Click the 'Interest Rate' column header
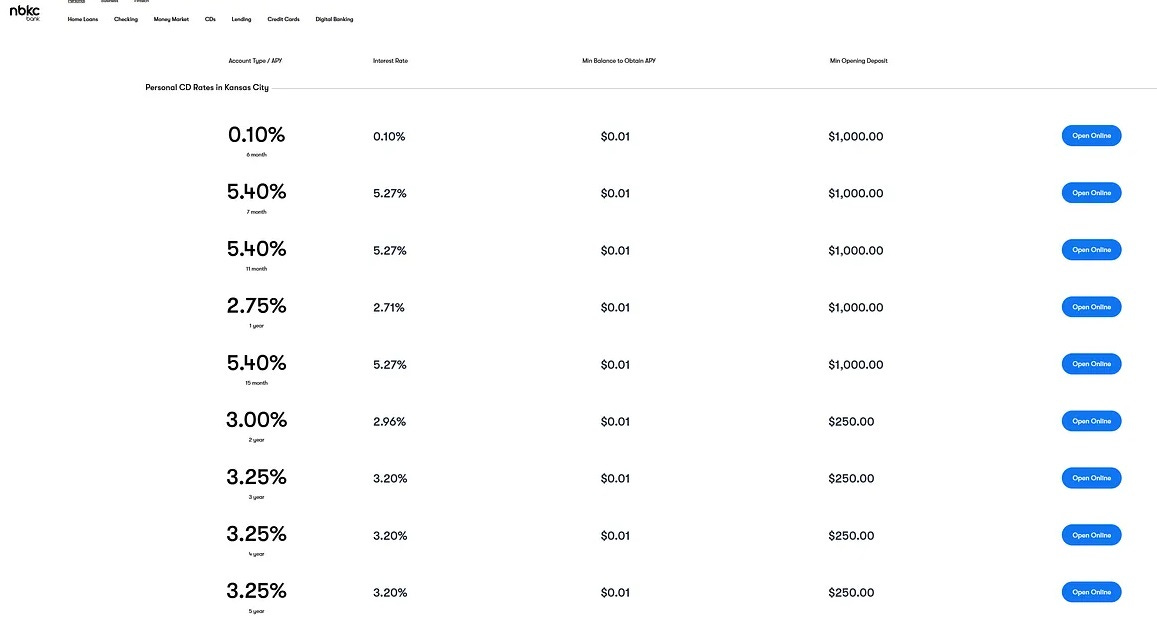 (x=390, y=61)
